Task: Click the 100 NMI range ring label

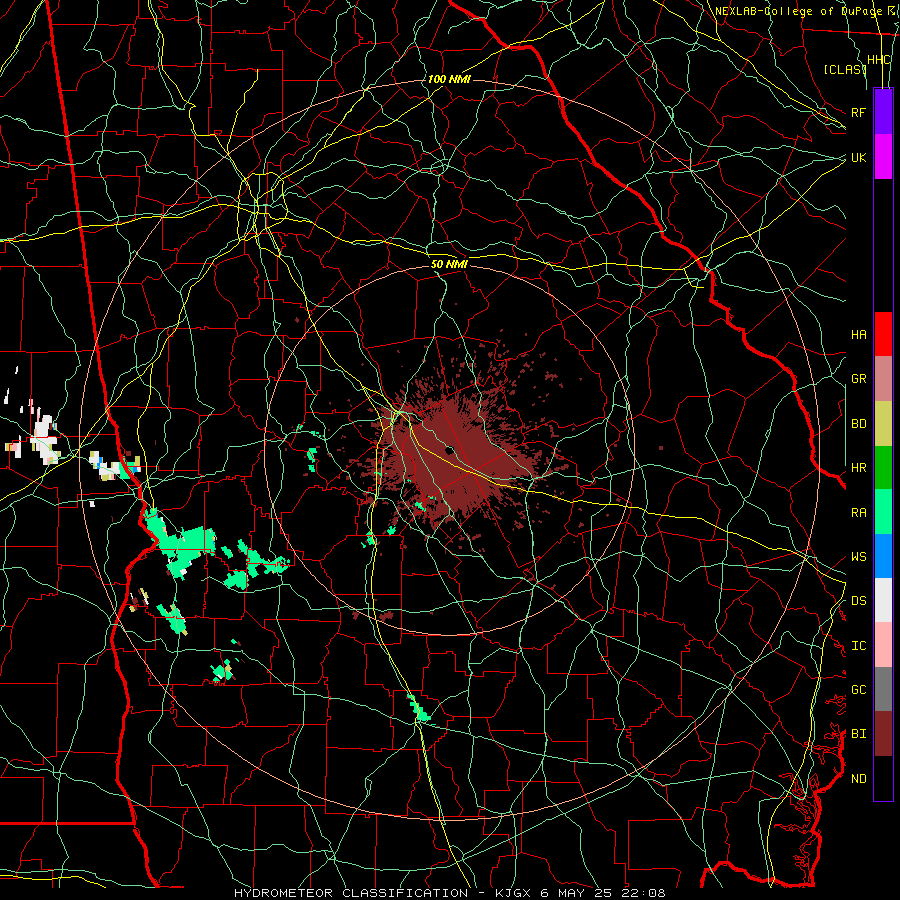Action: point(449,79)
